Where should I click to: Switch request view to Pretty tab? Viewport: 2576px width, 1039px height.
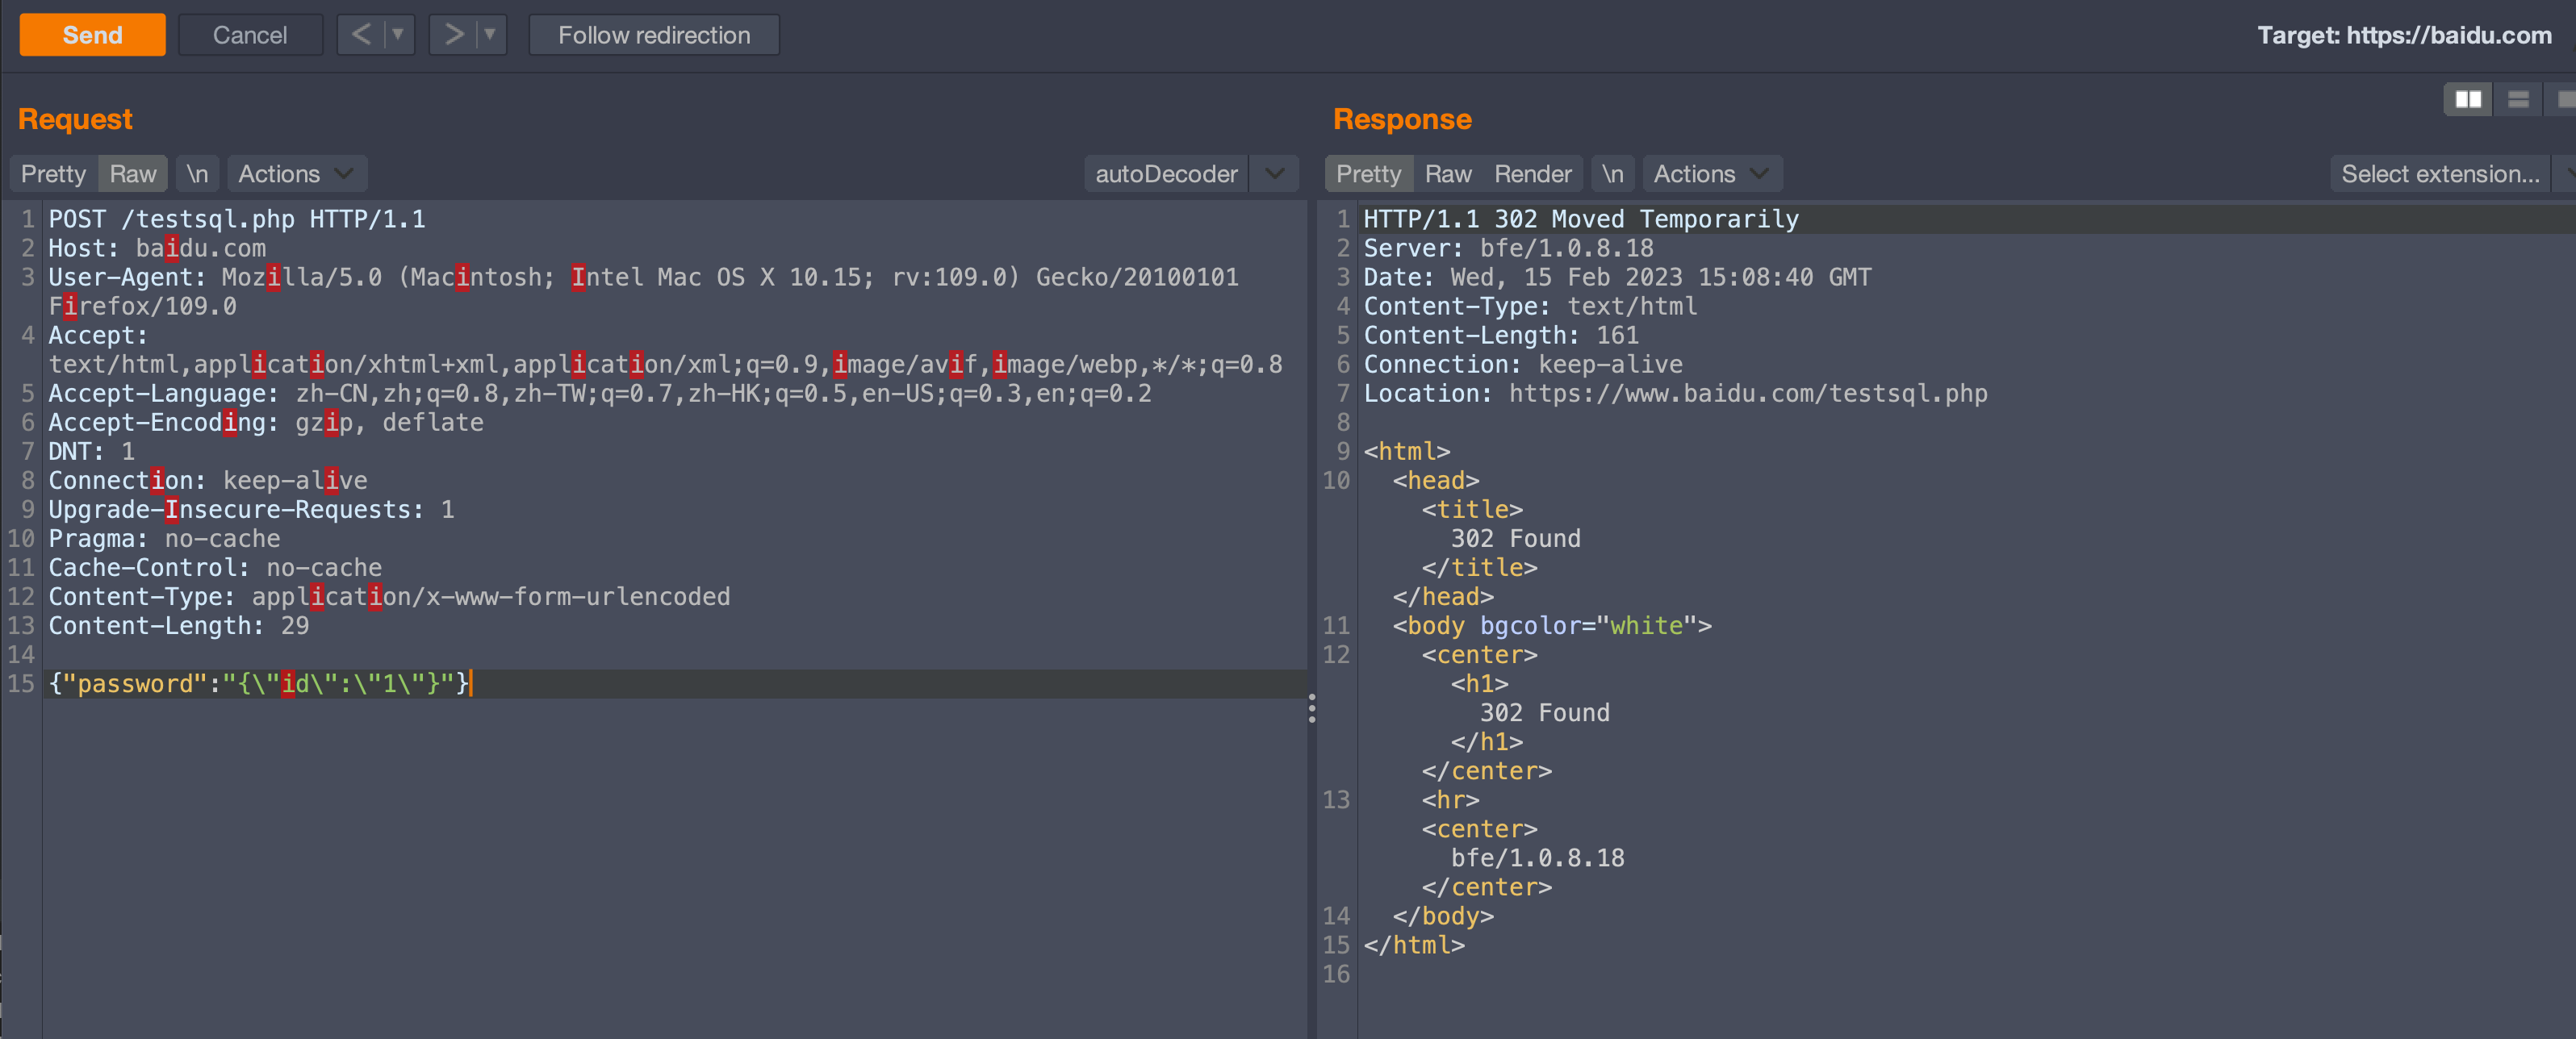[x=54, y=174]
